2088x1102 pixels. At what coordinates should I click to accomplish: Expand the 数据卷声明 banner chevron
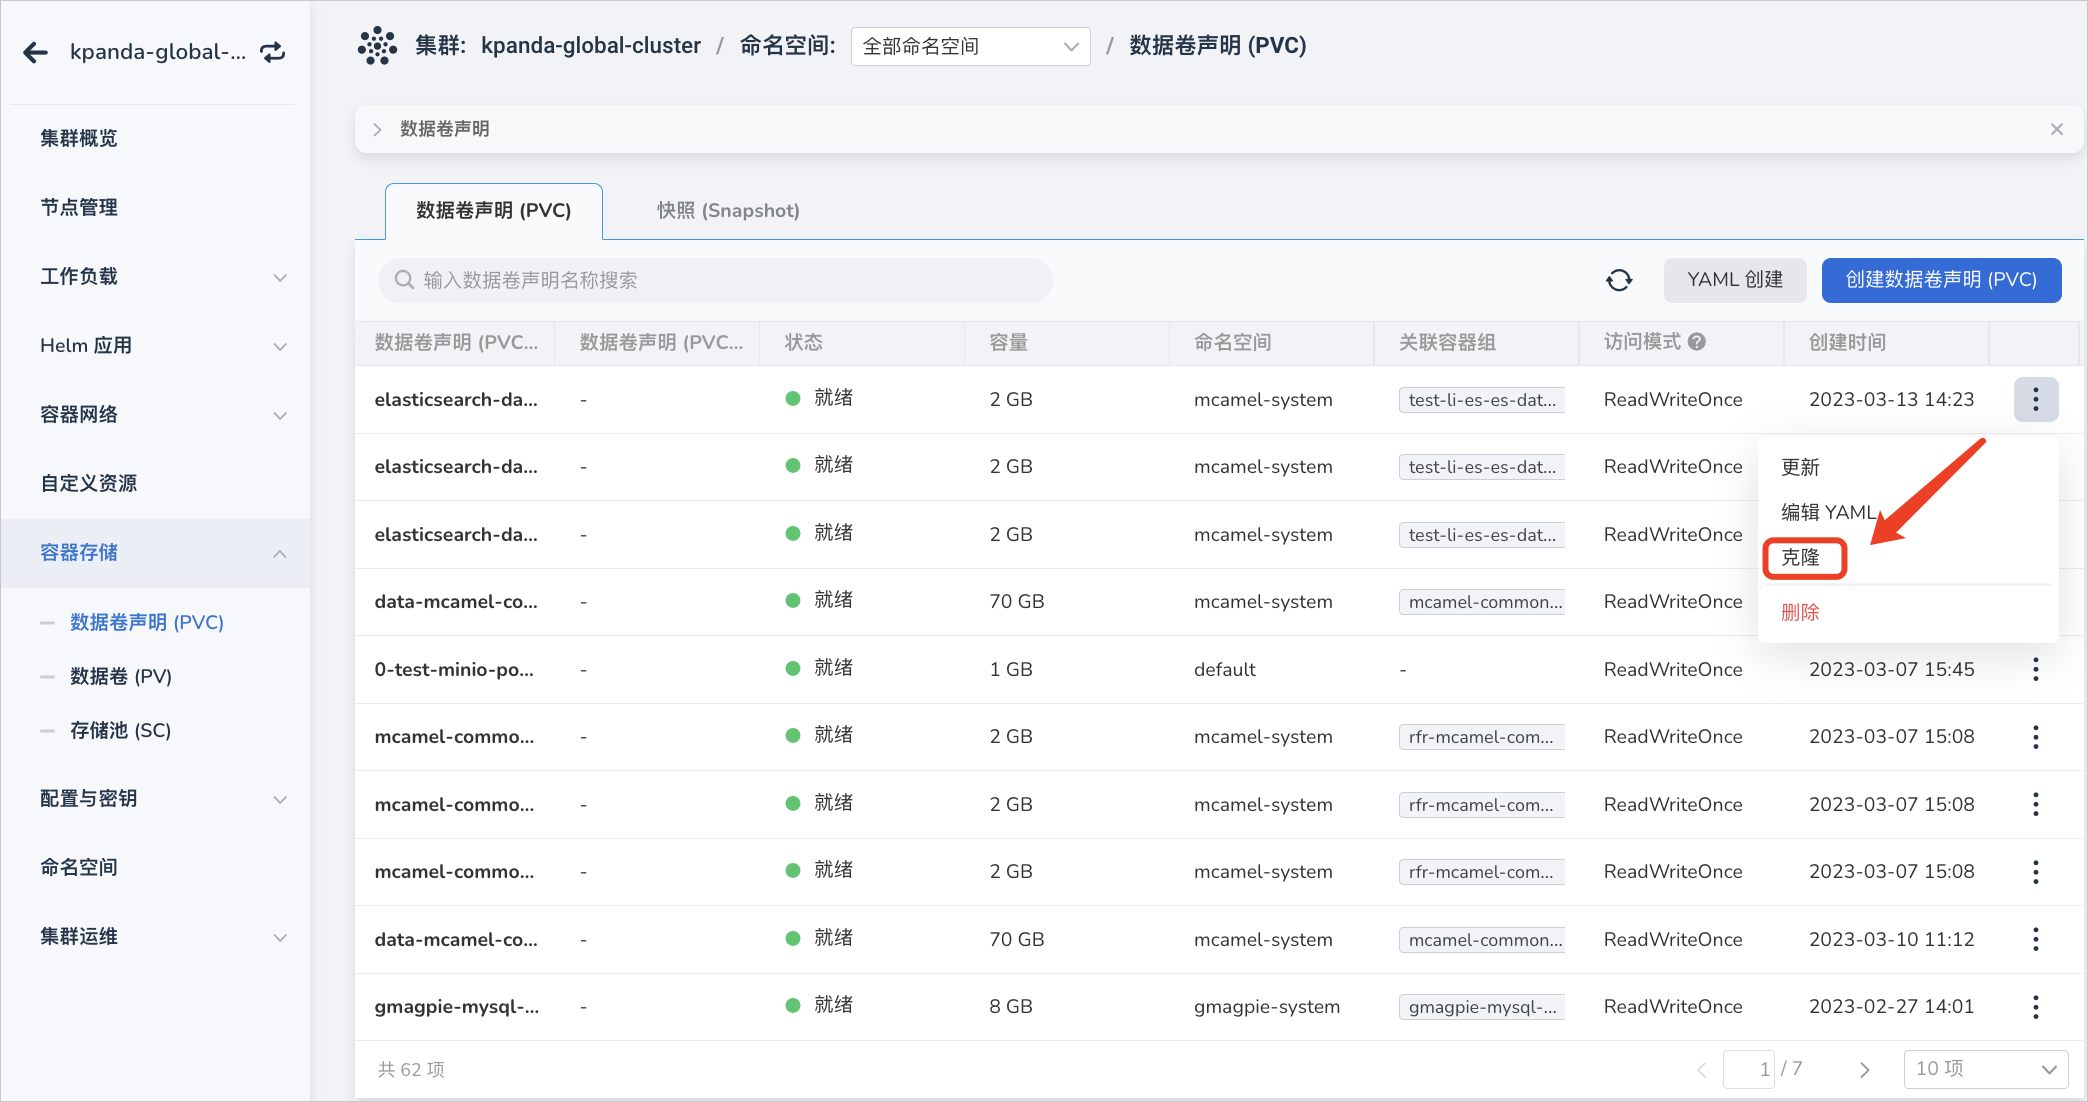[x=377, y=129]
